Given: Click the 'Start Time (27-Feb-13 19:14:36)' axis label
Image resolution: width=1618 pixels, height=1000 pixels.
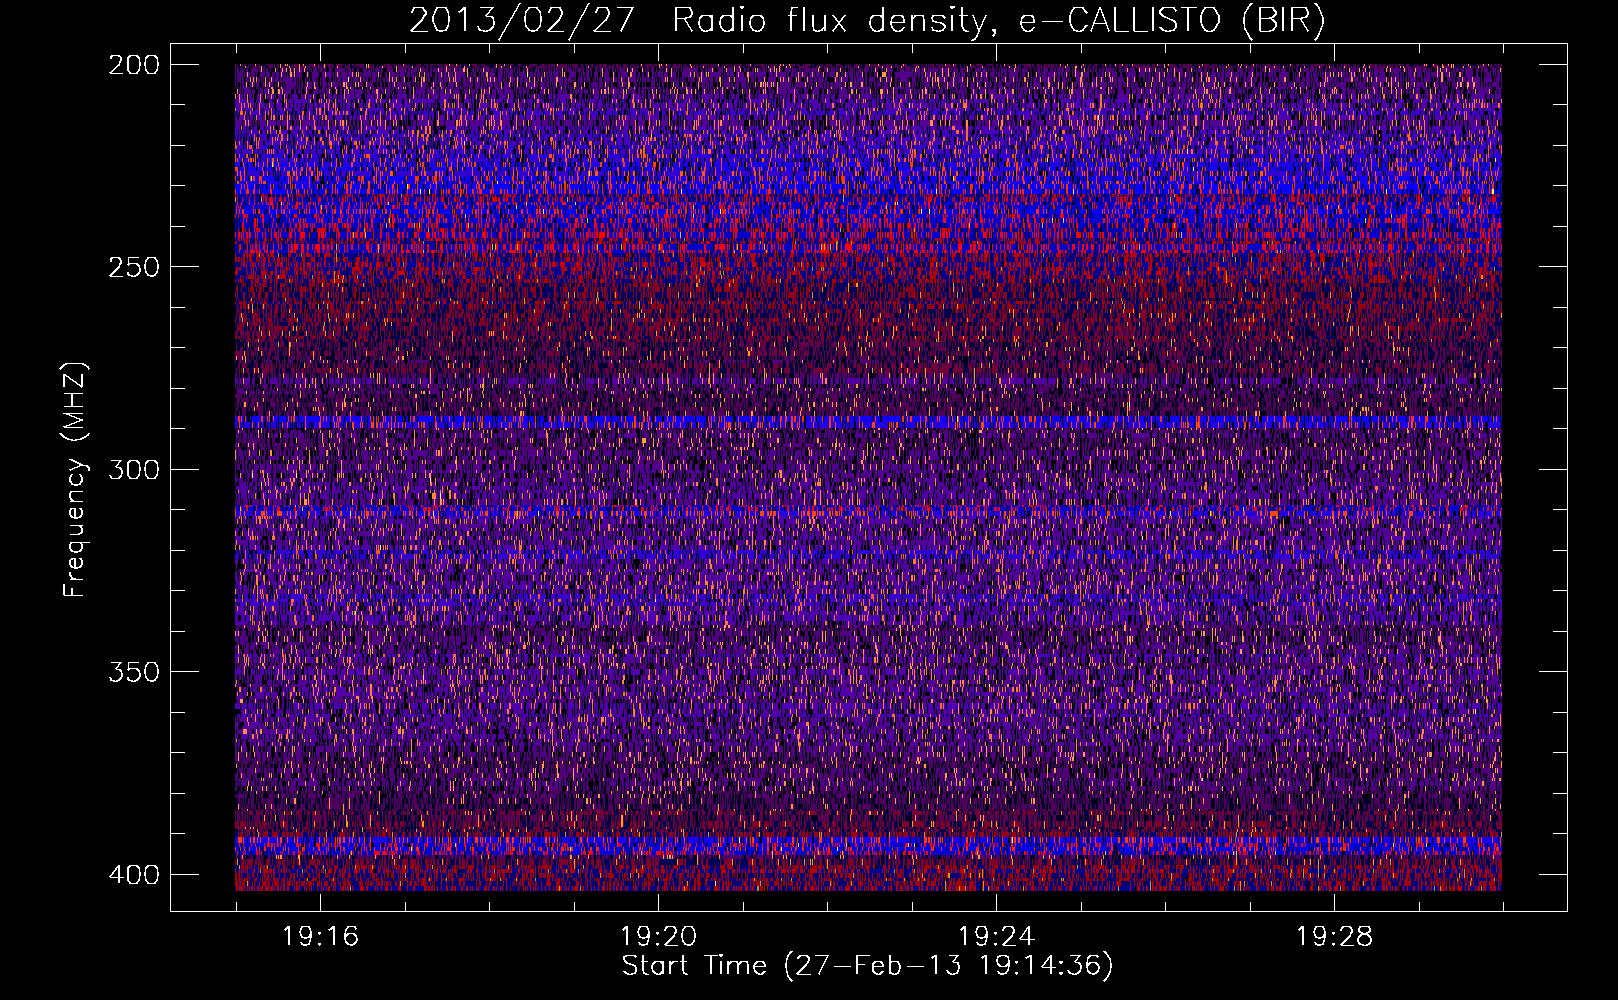Looking at the screenshot, I should point(867,966).
